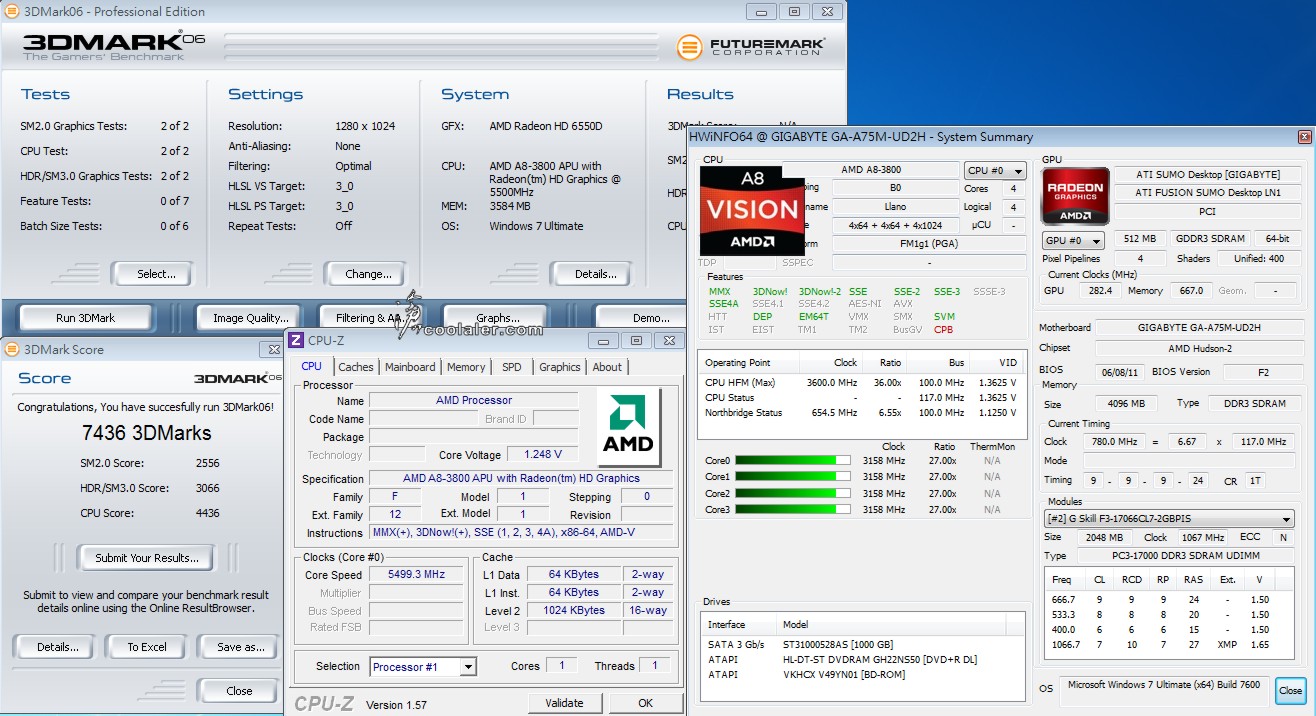Click the 1066.7 XMP timing row
1316x716 pixels.
pyautogui.click(x=1167, y=645)
